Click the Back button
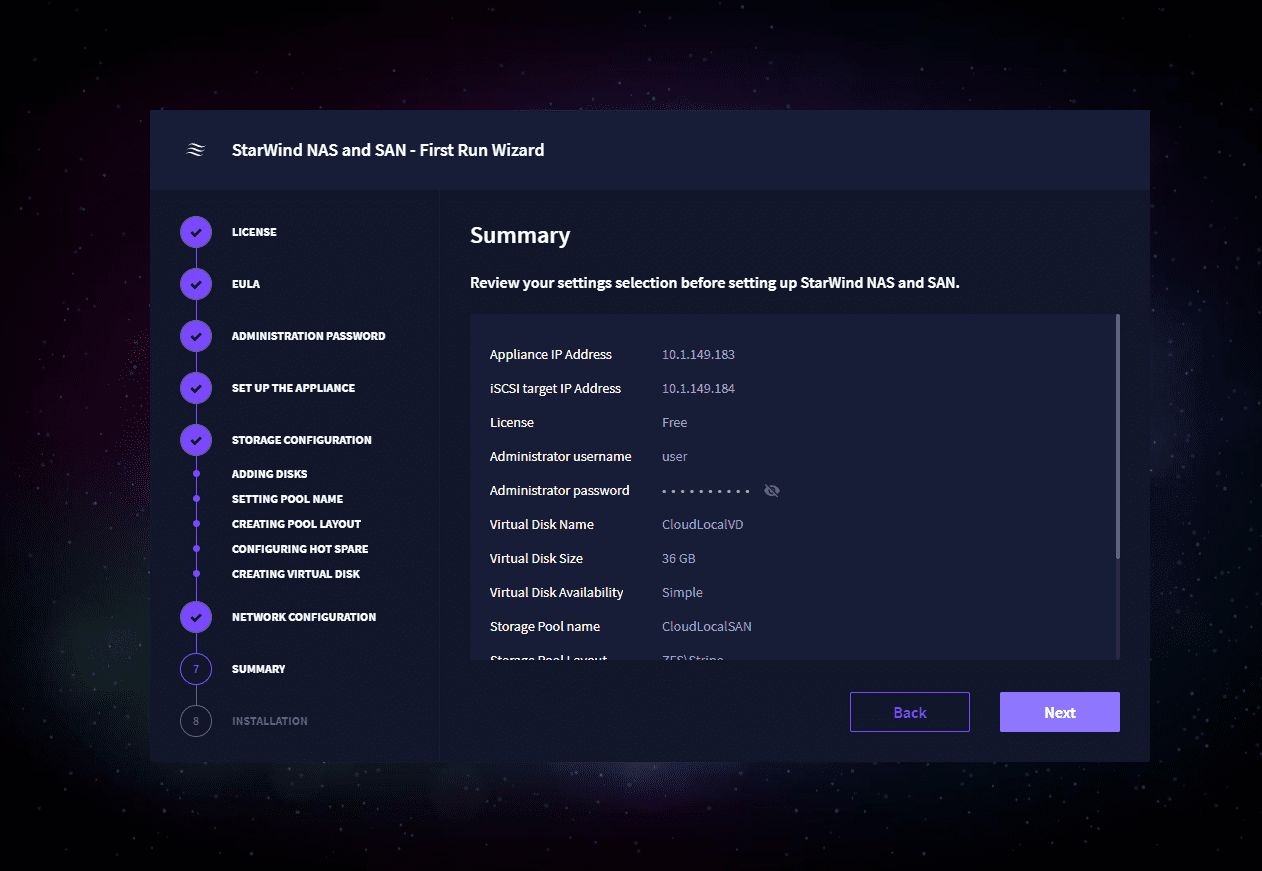Viewport: 1262px width, 871px height. click(910, 712)
